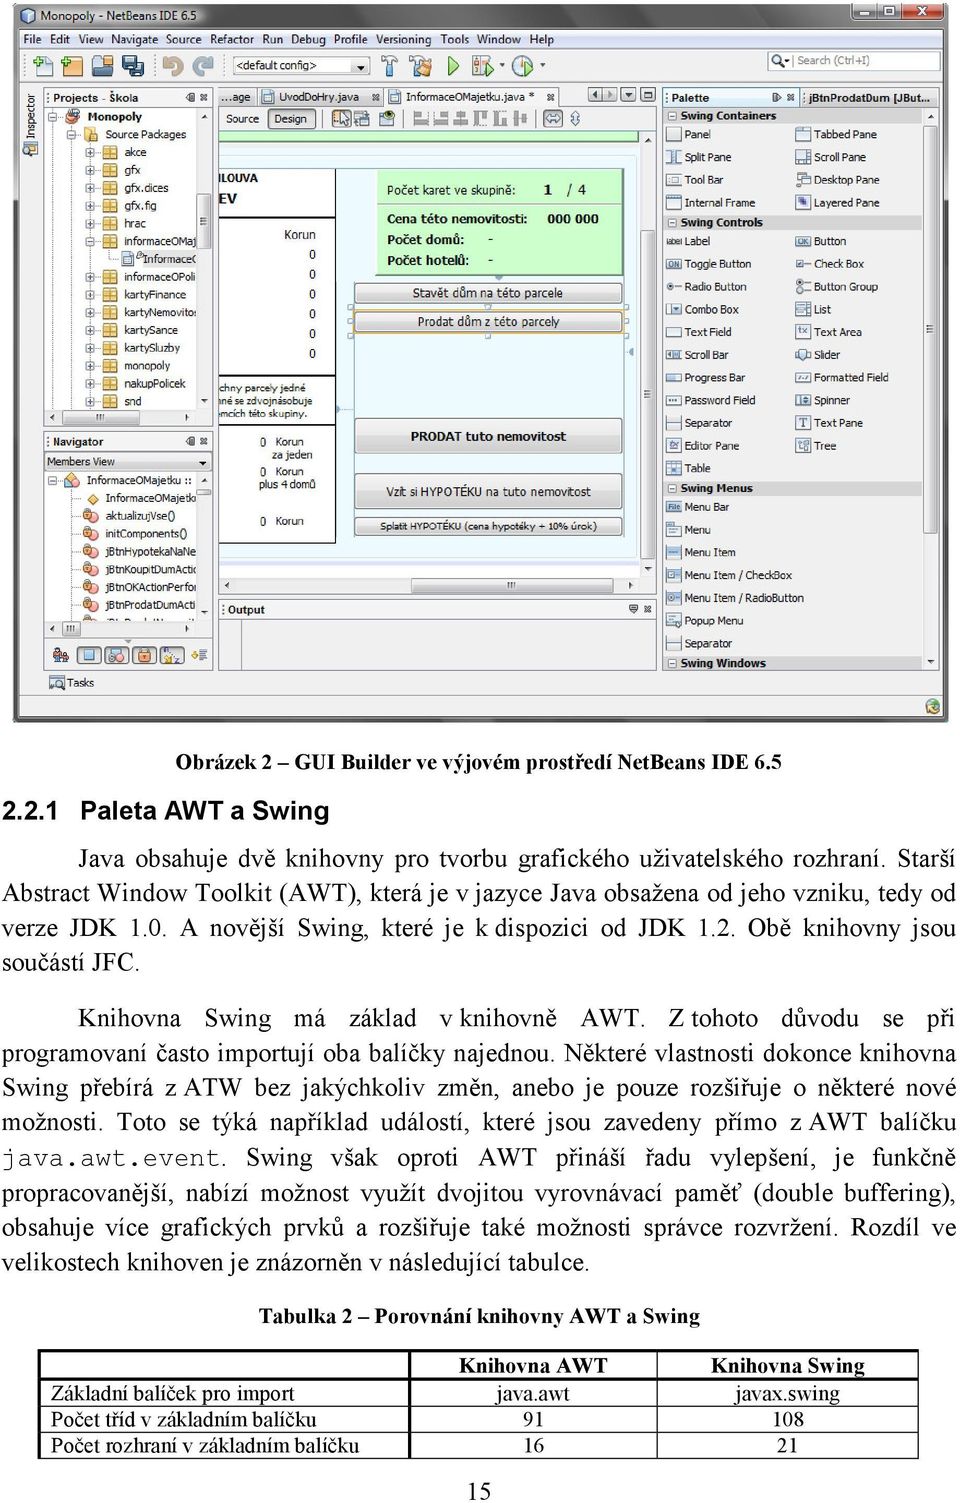Toggle Selection Mode in designer toolbar
This screenshot has width=960, height=1503.
click(341, 118)
